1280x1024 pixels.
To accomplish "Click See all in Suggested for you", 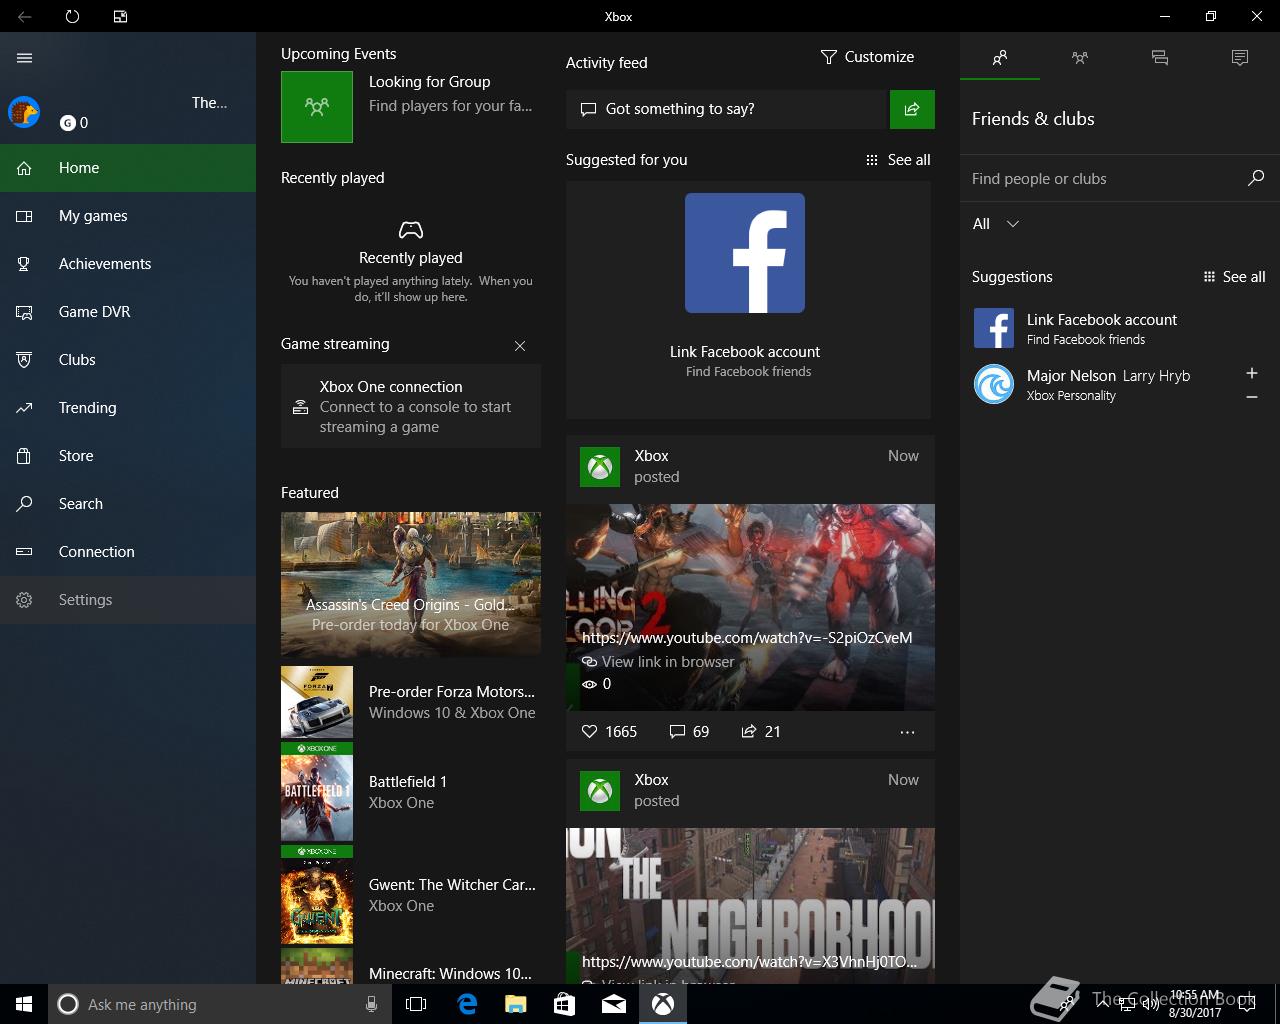I will click(x=898, y=160).
